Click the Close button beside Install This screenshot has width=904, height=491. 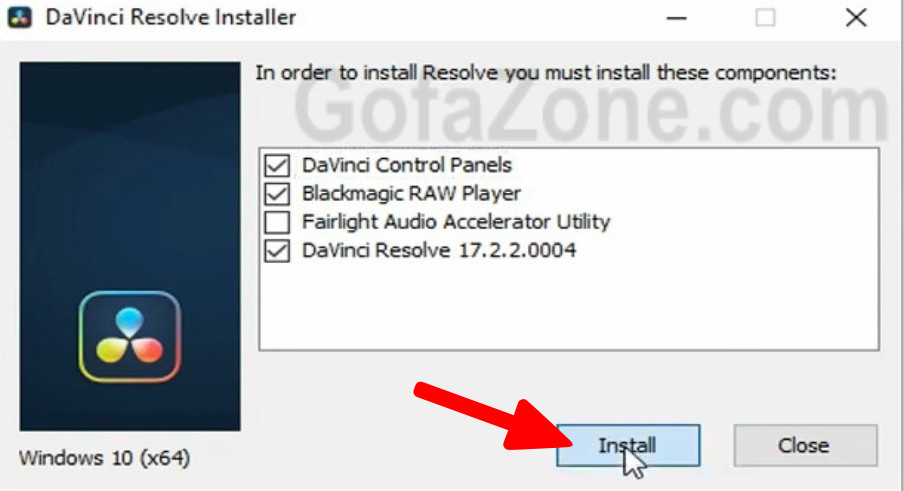point(805,445)
